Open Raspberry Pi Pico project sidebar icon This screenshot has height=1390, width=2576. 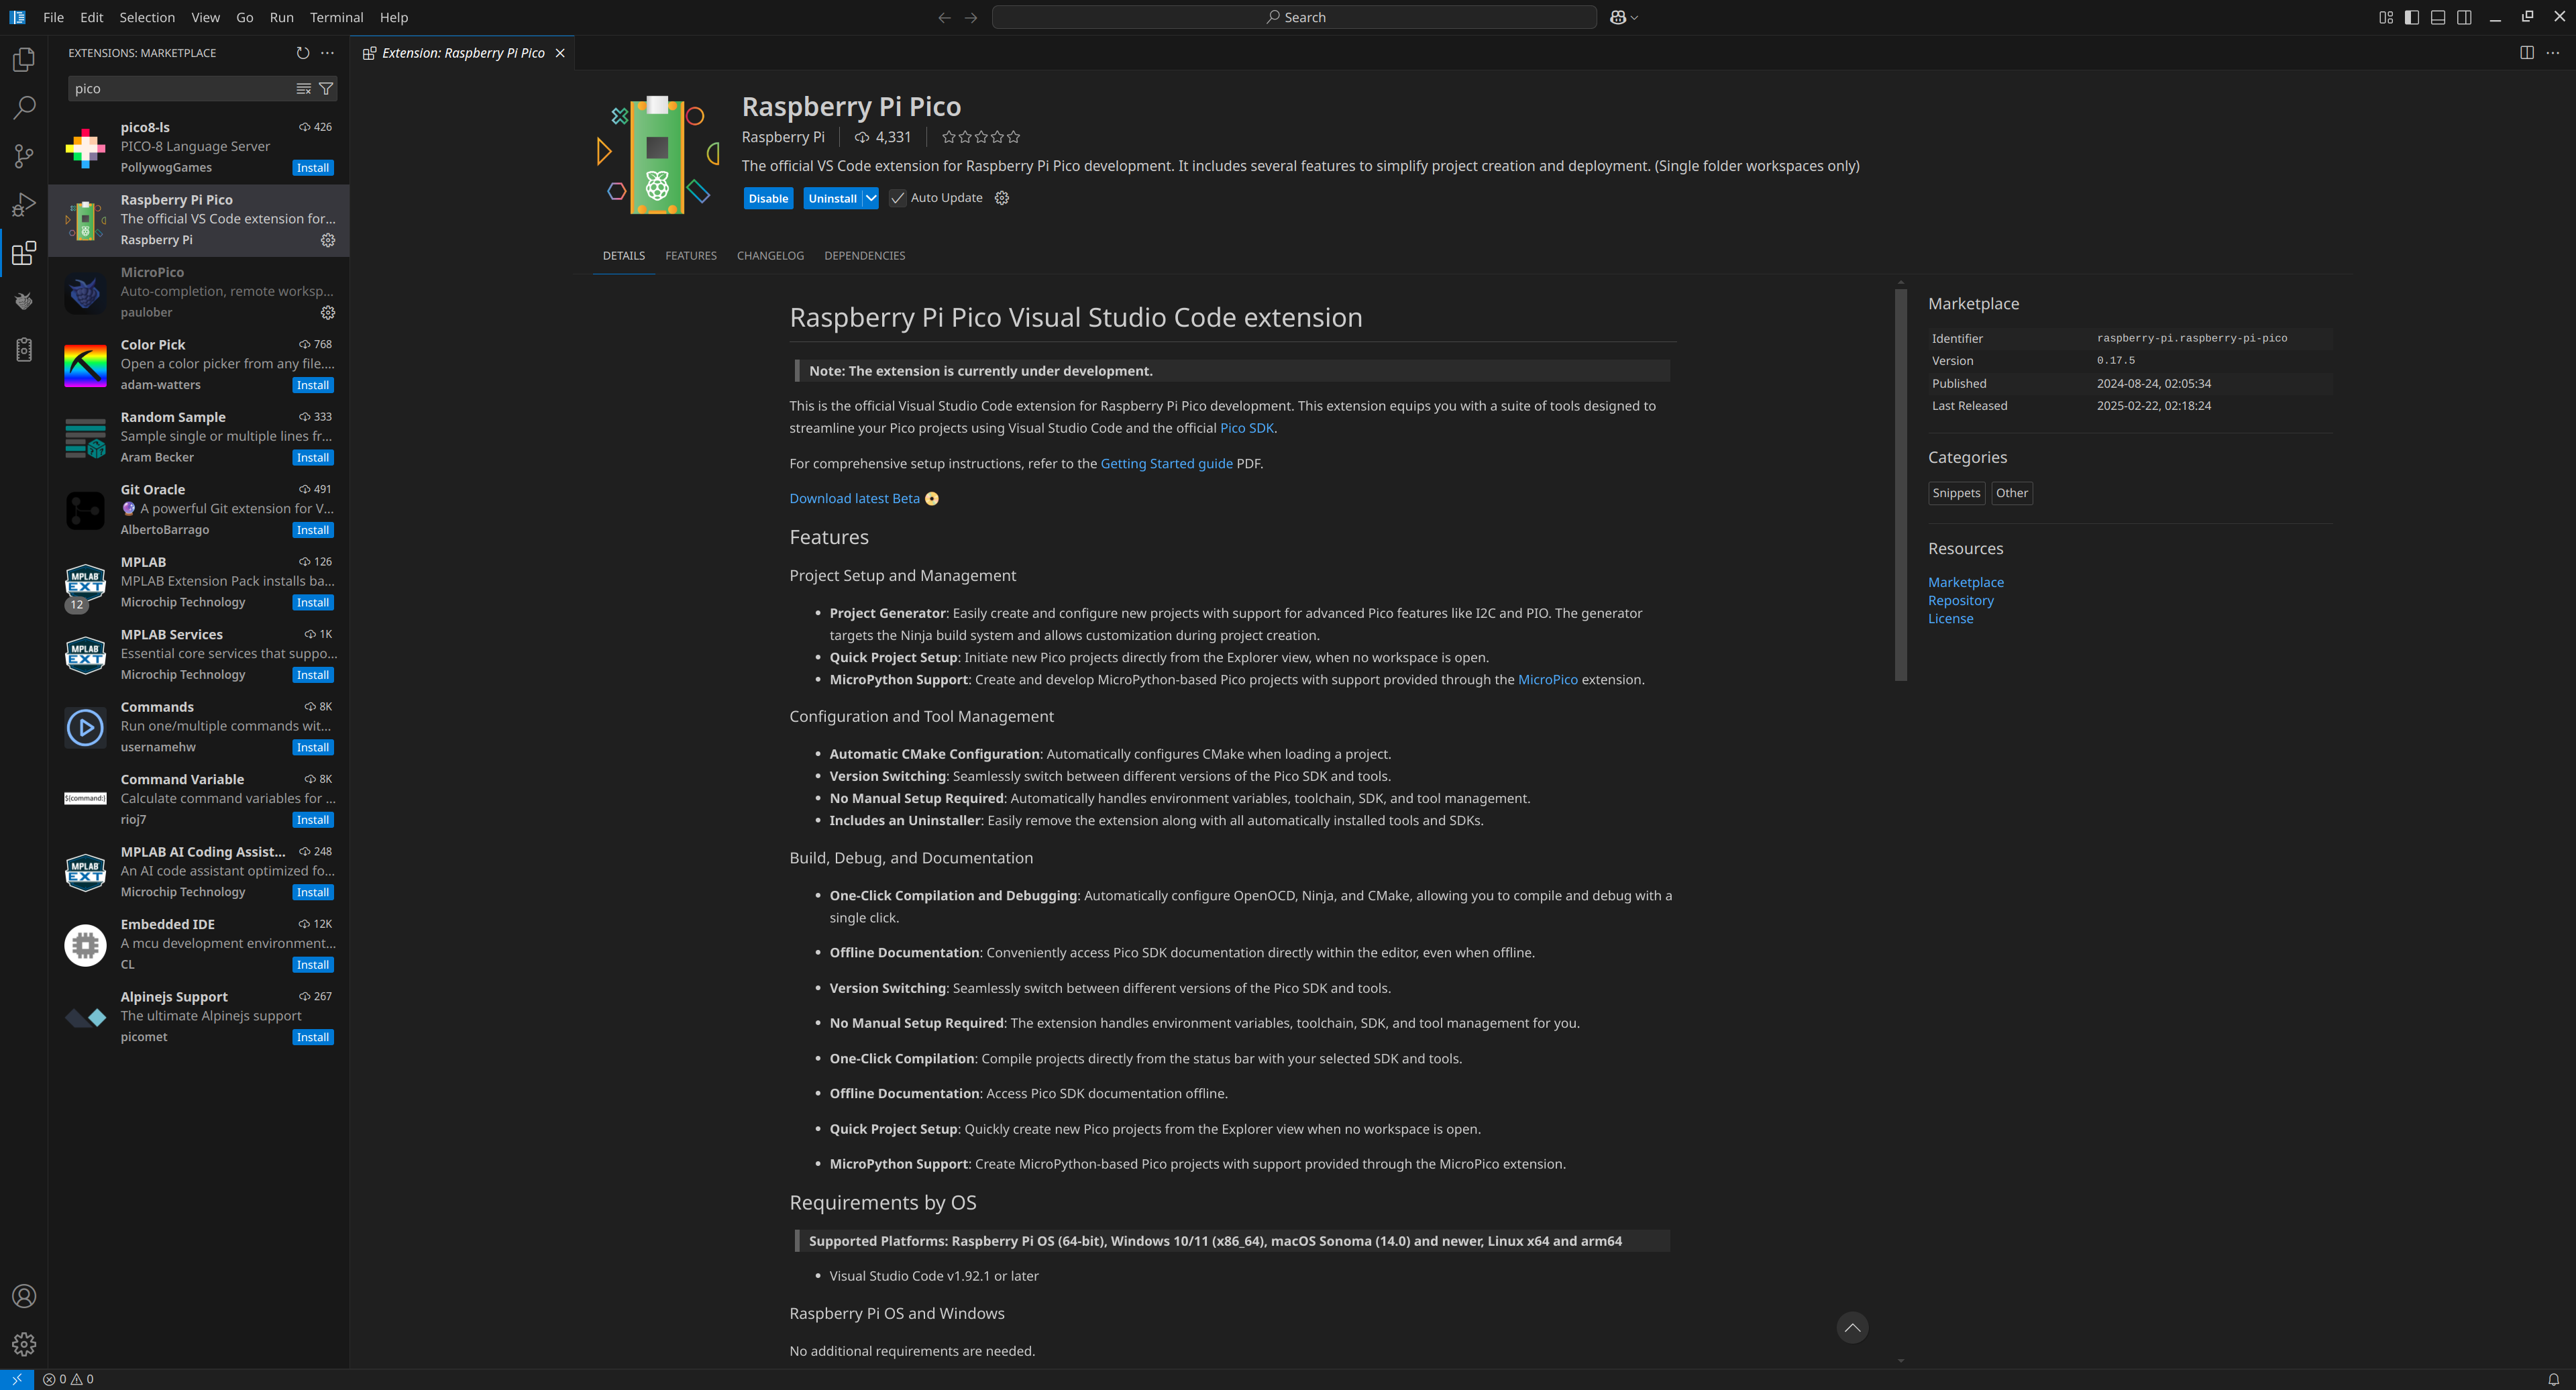24,350
